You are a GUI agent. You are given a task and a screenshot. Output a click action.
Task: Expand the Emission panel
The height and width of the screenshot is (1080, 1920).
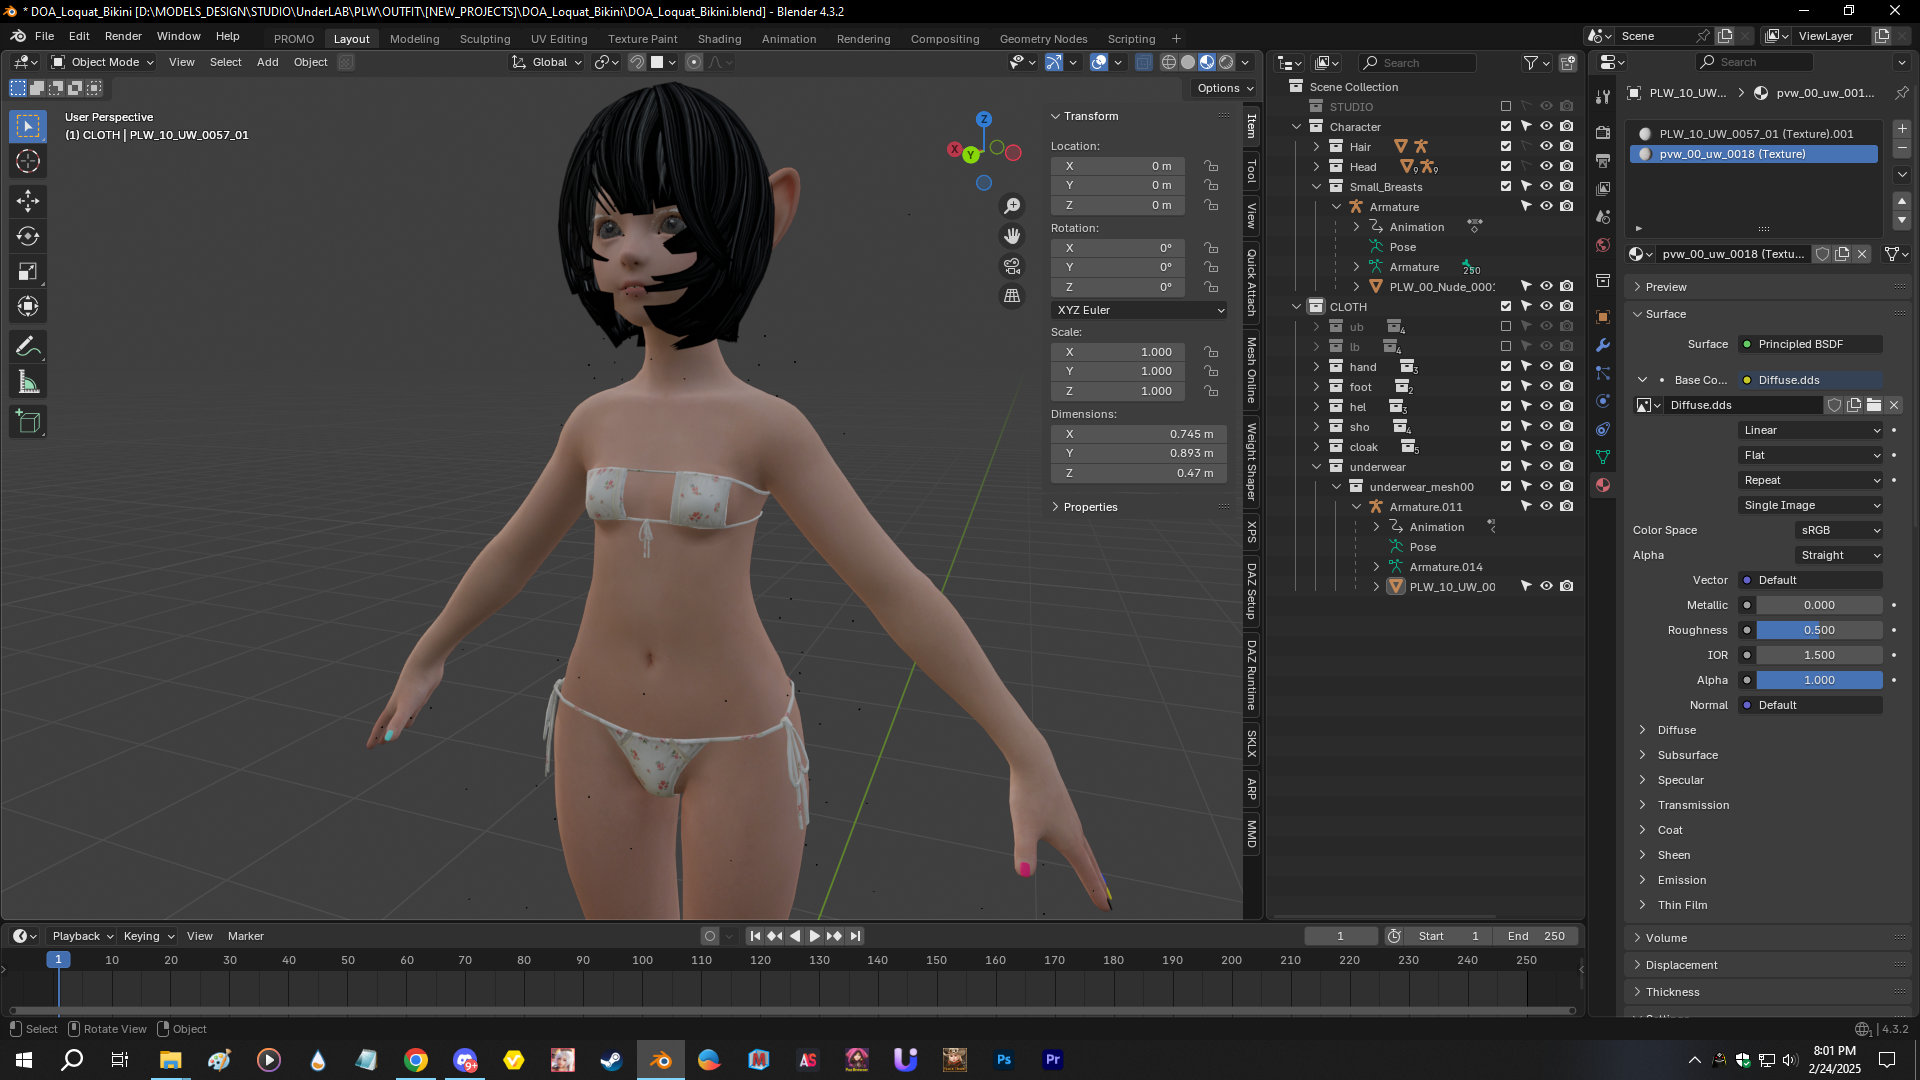tap(1682, 880)
